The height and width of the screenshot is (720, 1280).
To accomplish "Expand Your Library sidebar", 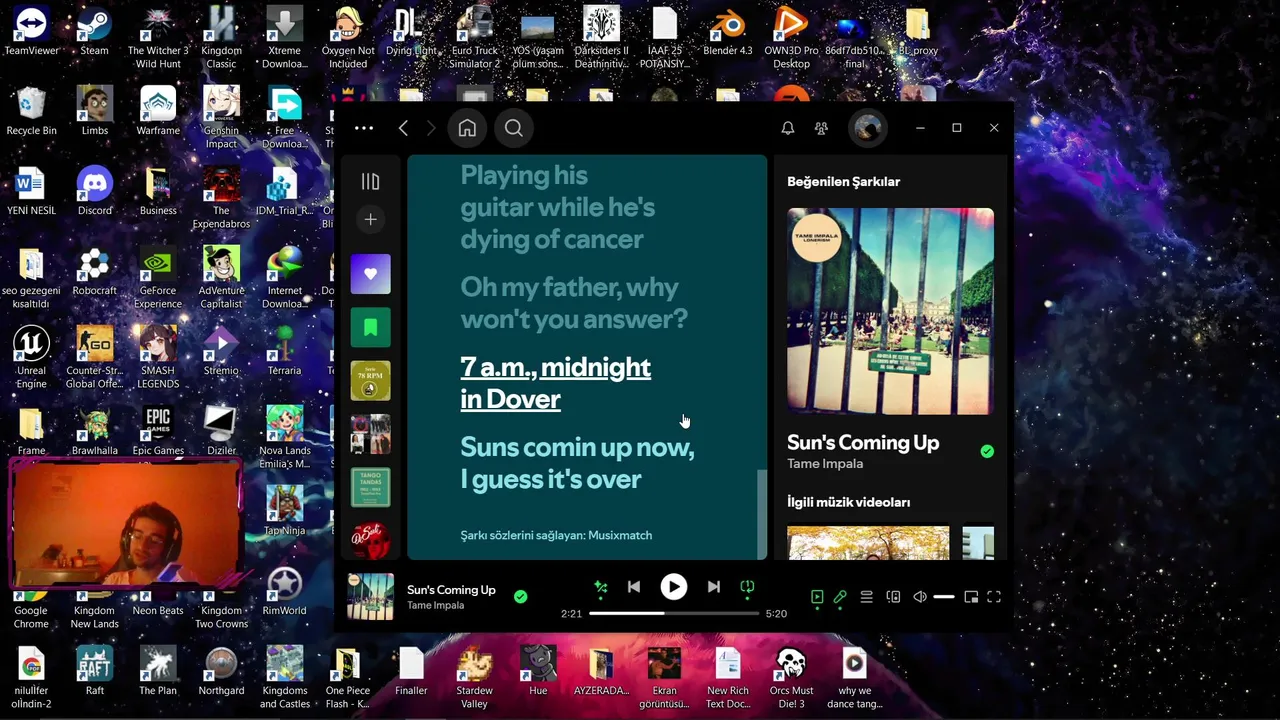I will pyautogui.click(x=370, y=181).
